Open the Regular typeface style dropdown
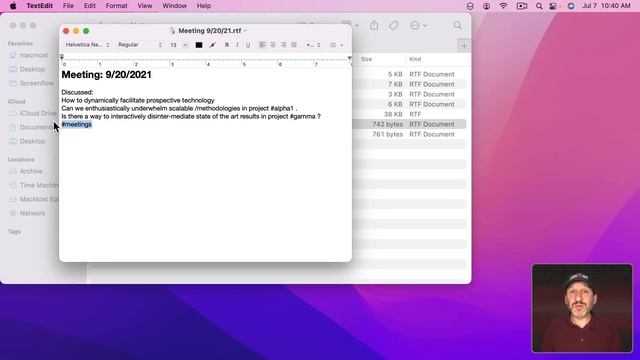The height and width of the screenshot is (360, 640). (x=140, y=45)
